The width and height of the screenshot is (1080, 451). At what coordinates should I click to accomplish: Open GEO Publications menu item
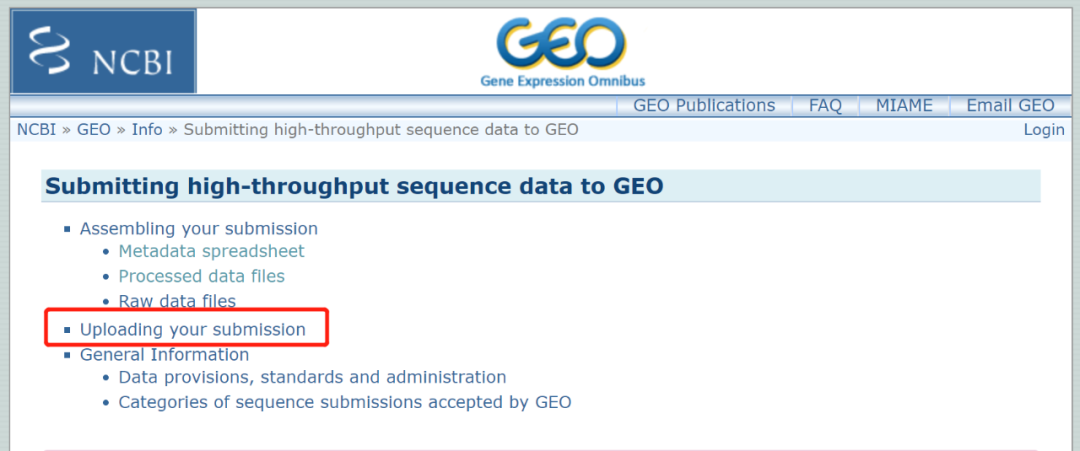point(704,106)
